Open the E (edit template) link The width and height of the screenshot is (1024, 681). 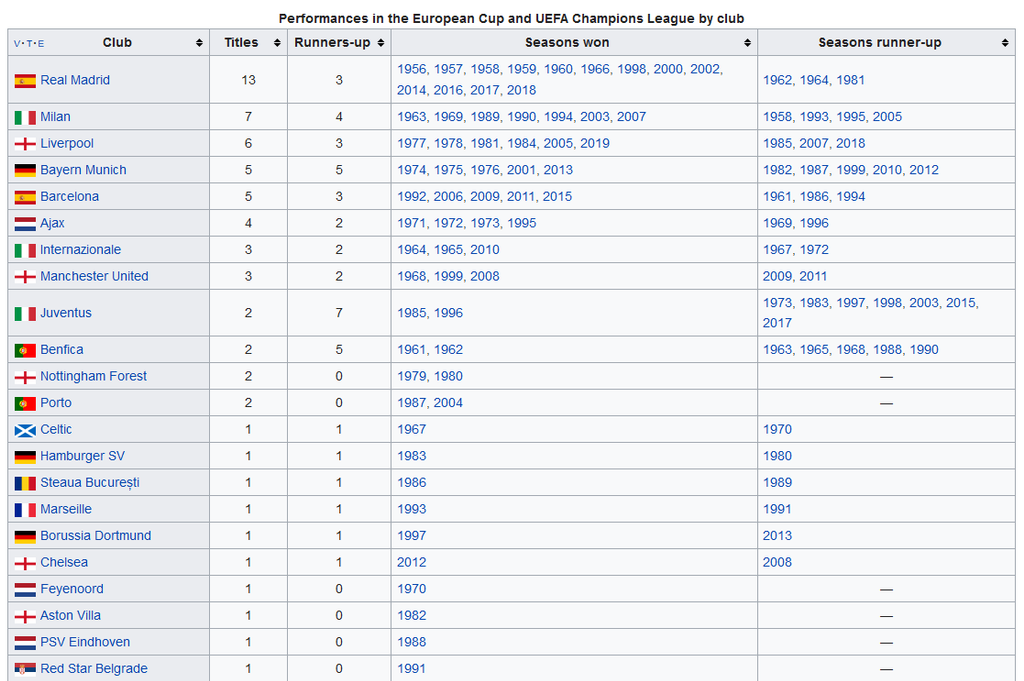(x=40, y=44)
